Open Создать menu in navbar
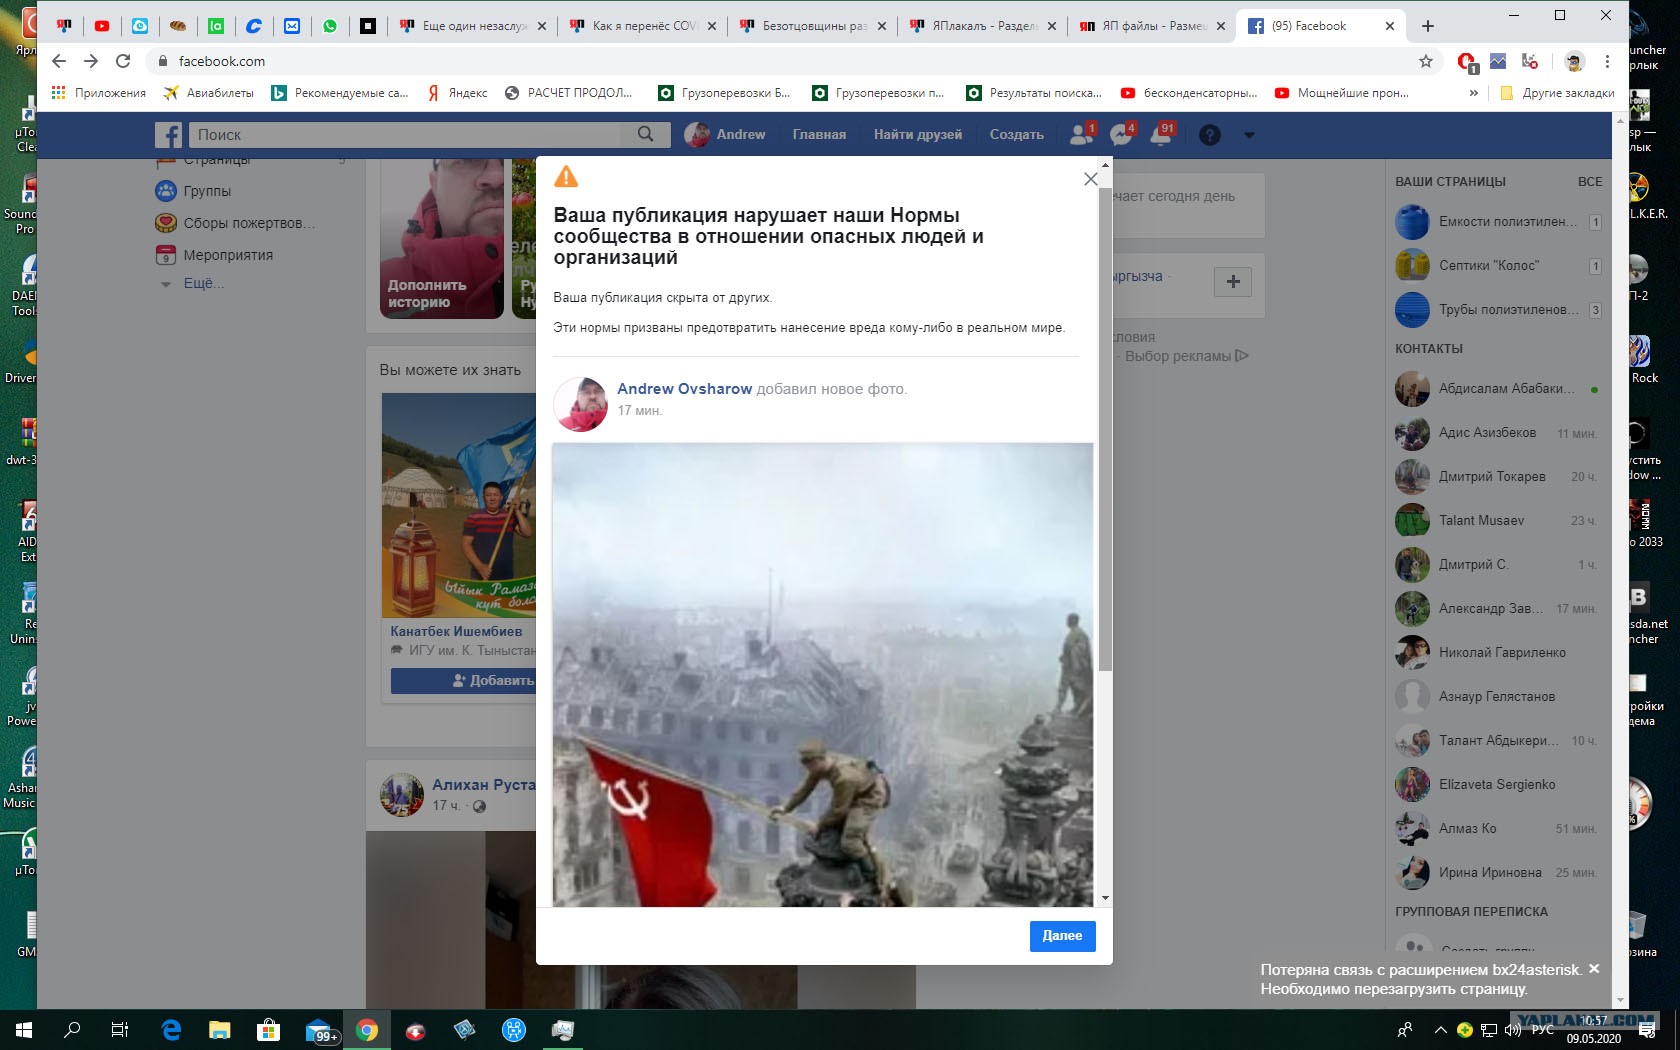 [x=1016, y=134]
